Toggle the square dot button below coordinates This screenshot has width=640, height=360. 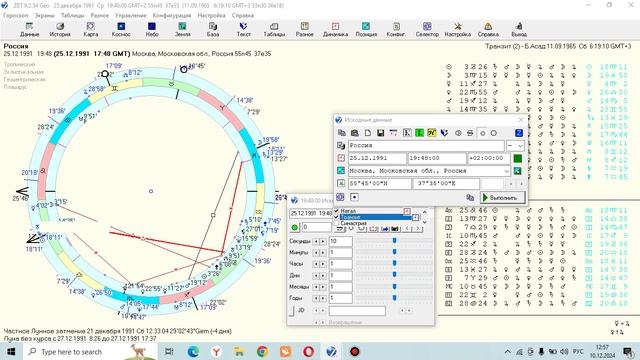click(x=354, y=197)
